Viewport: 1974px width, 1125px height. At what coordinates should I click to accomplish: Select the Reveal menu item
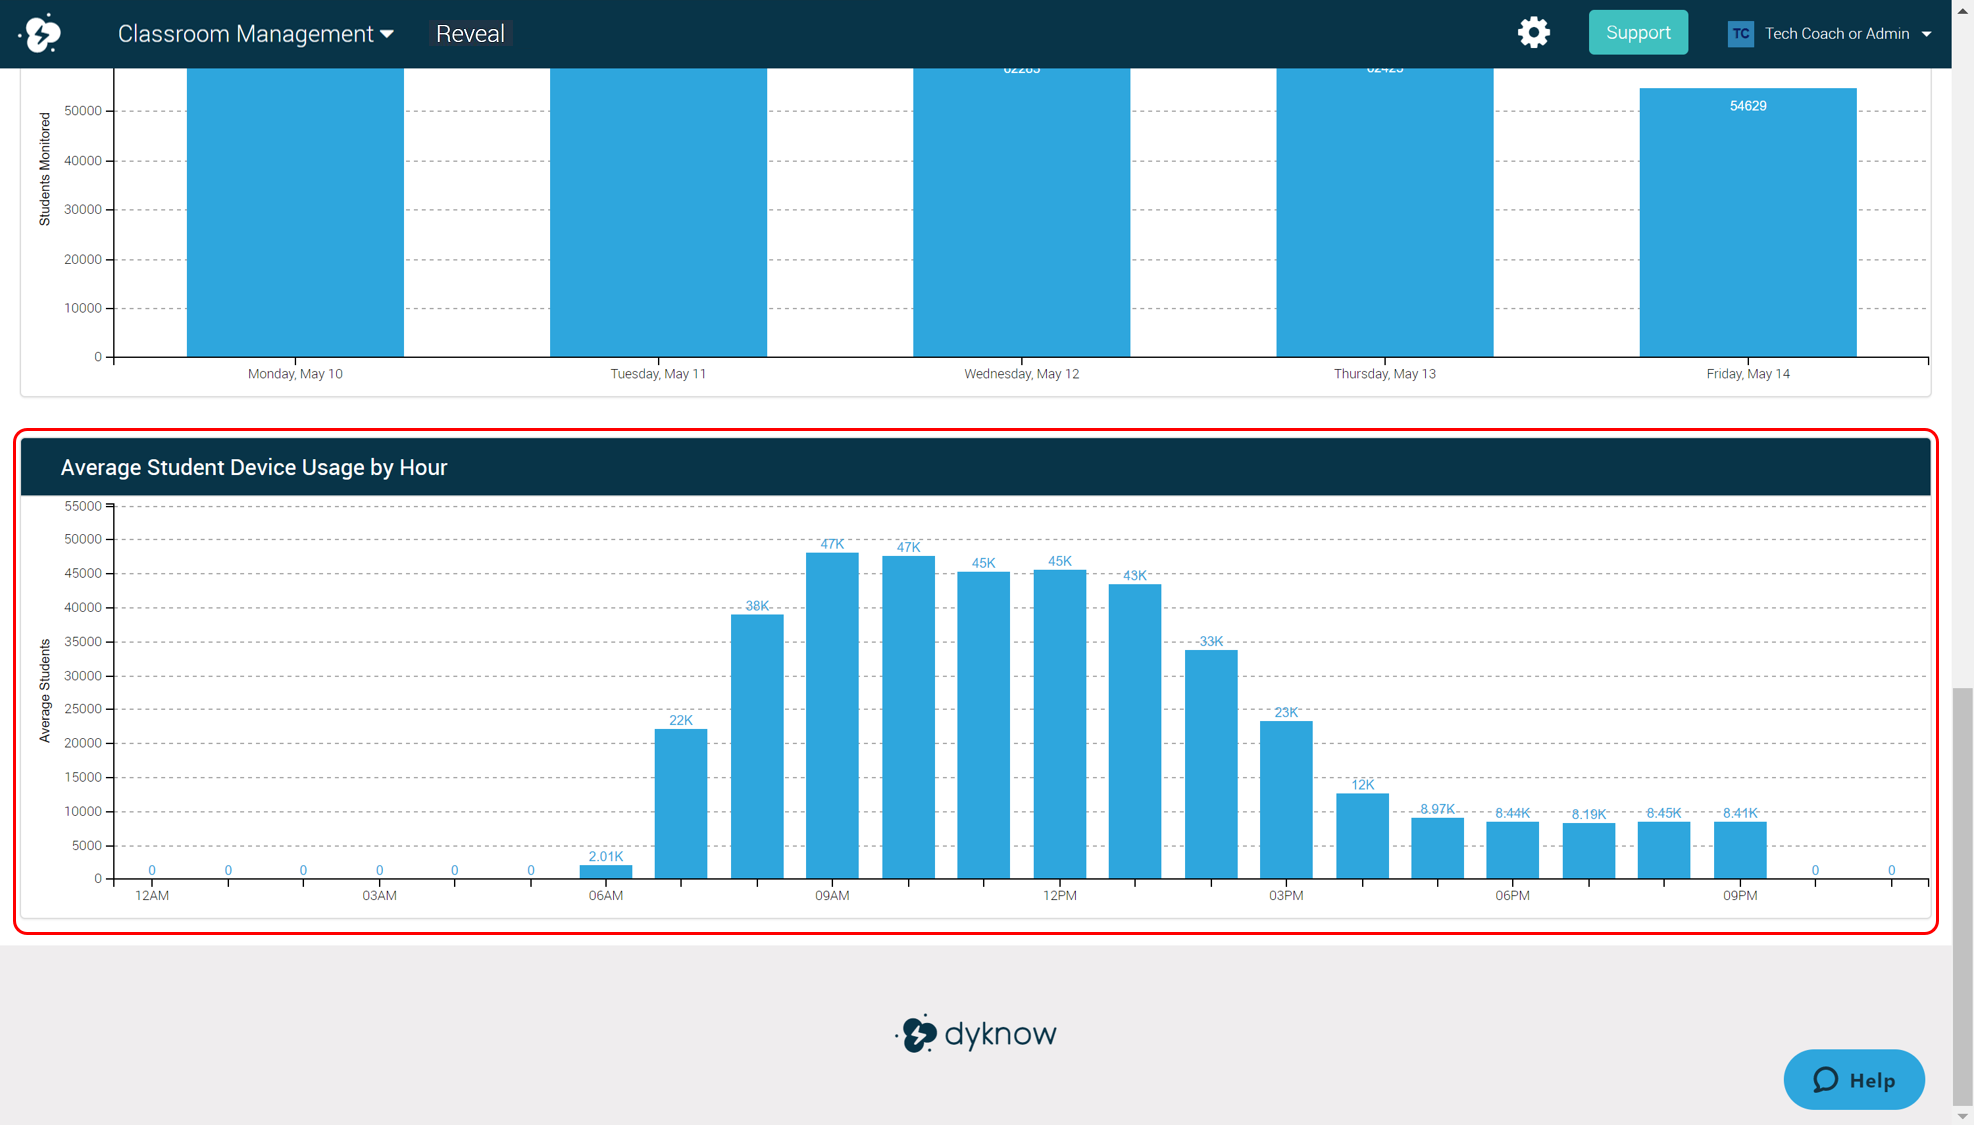tap(470, 33)
